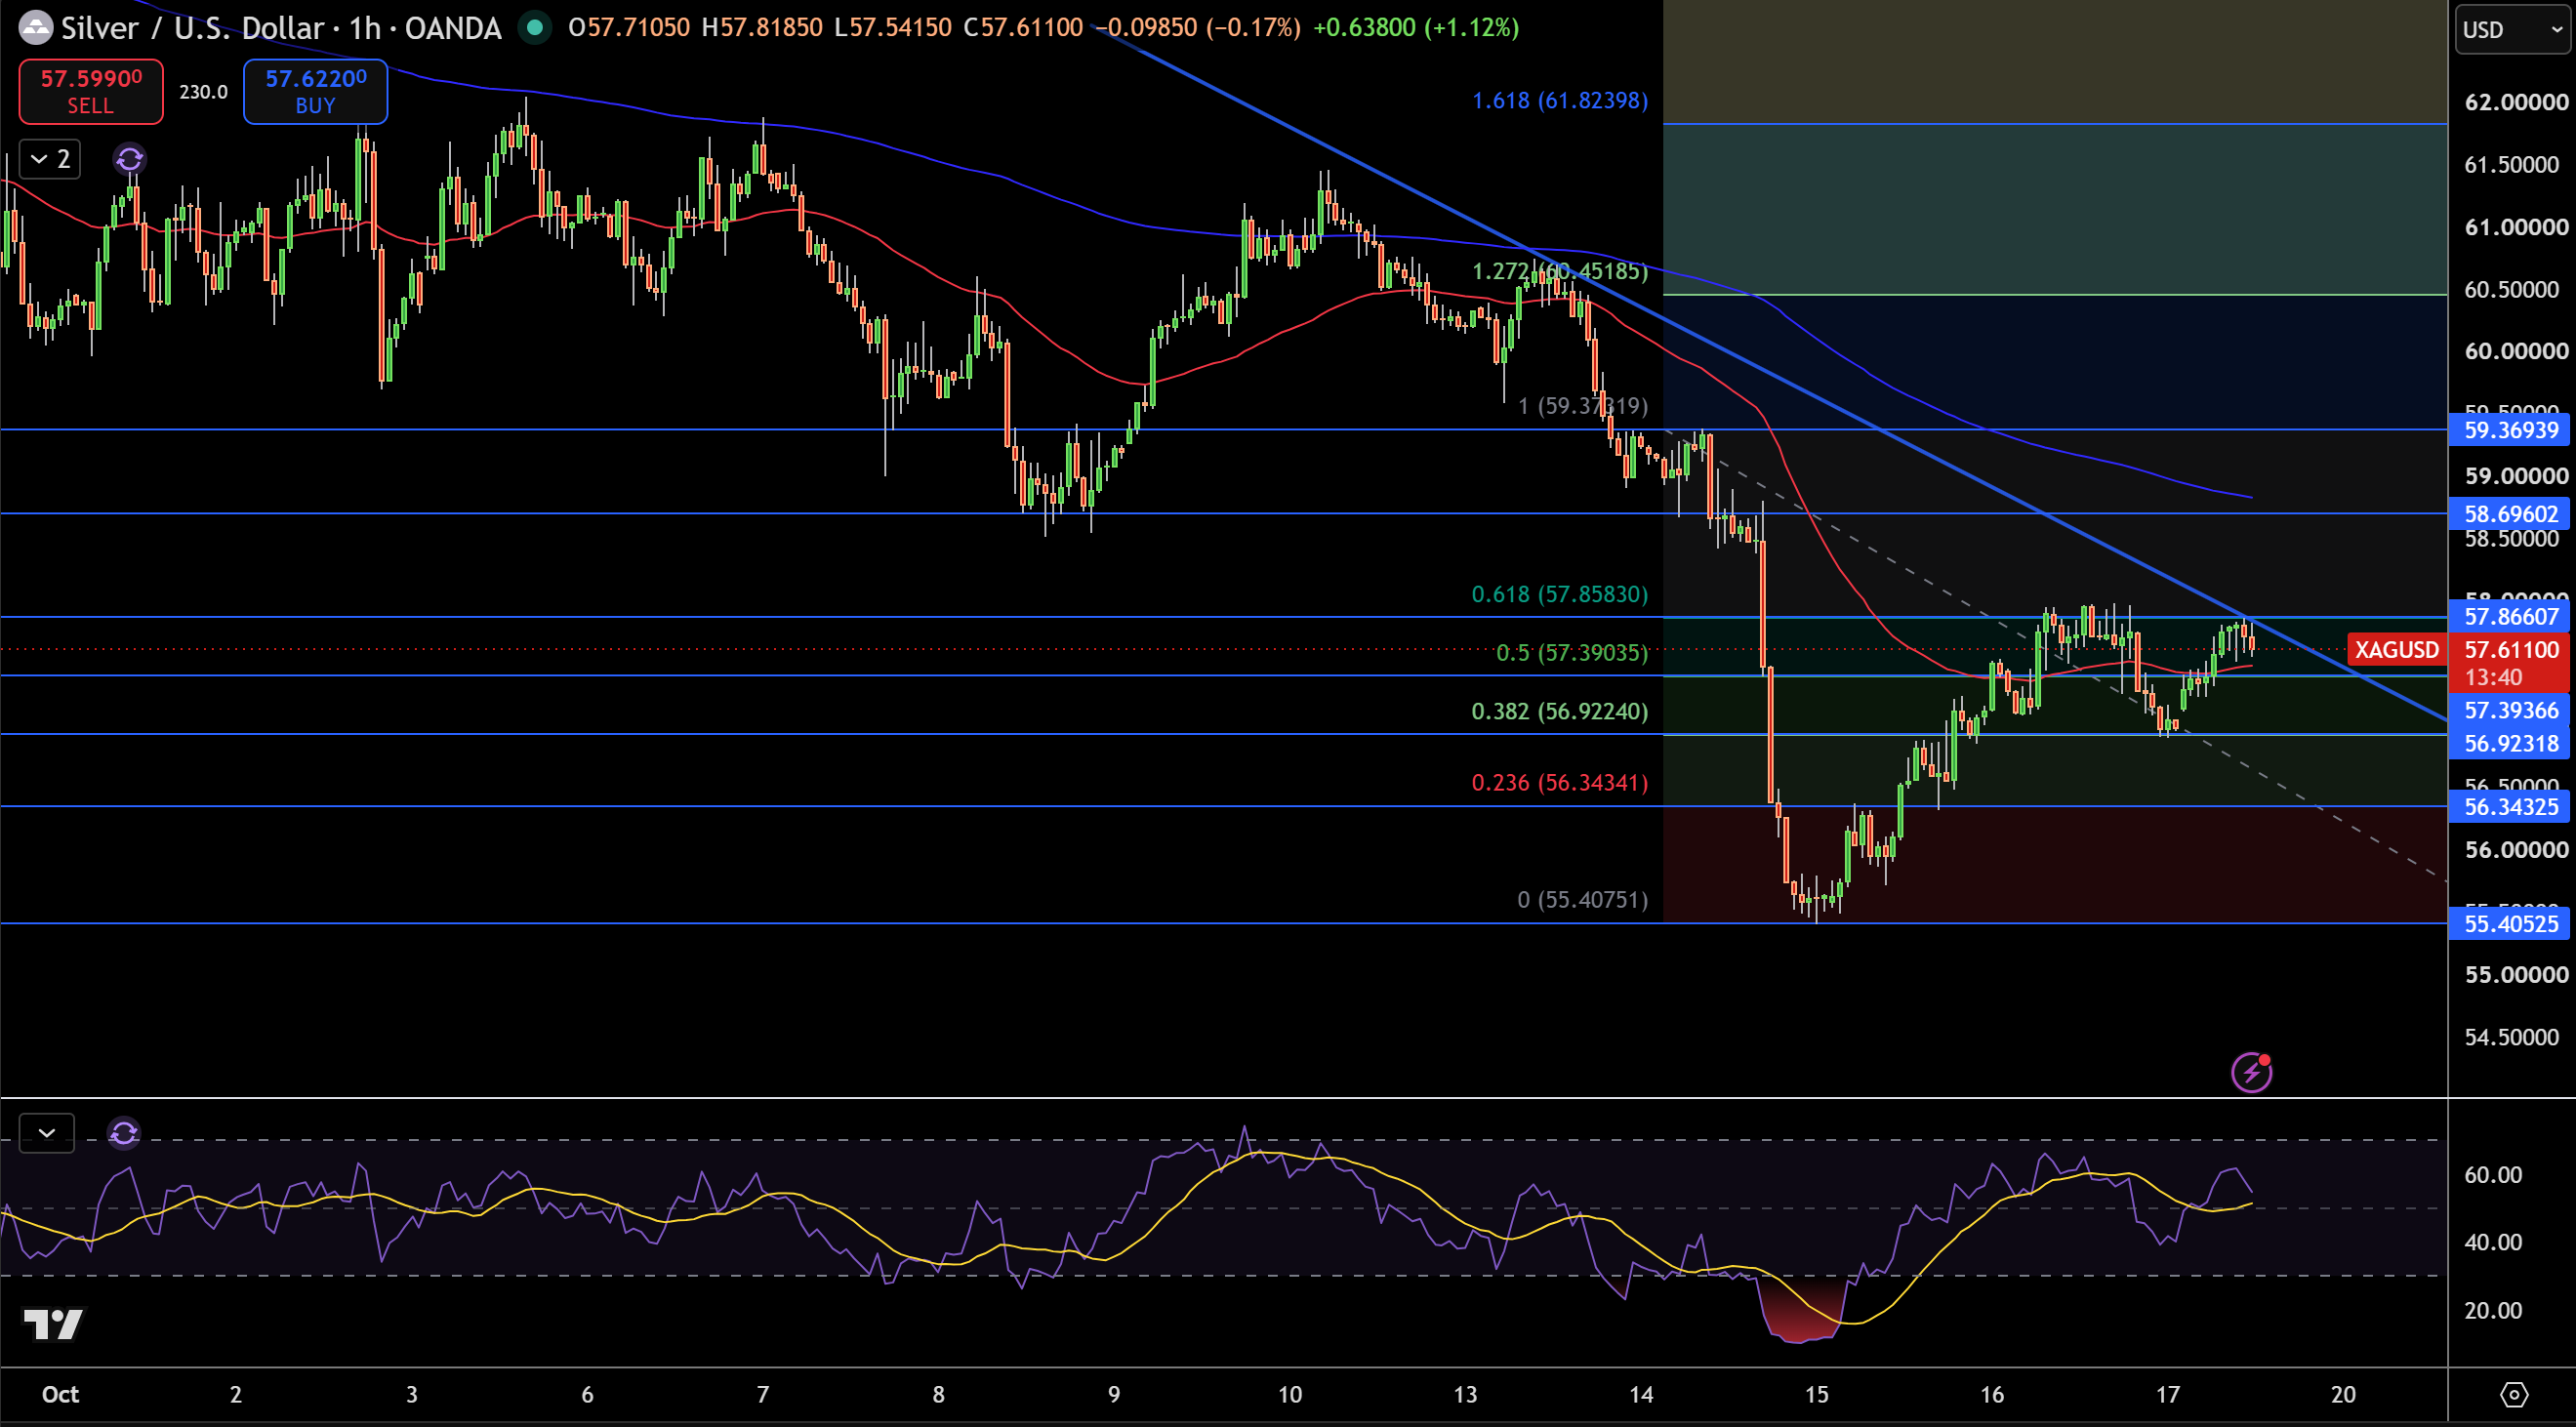
Task: Click the 56.34325 horizontal line price tag
Action: (x=2510, y=806)
